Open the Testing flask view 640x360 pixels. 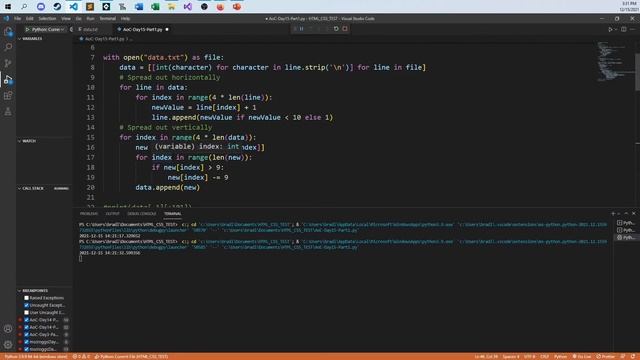(x=8, y=111)
